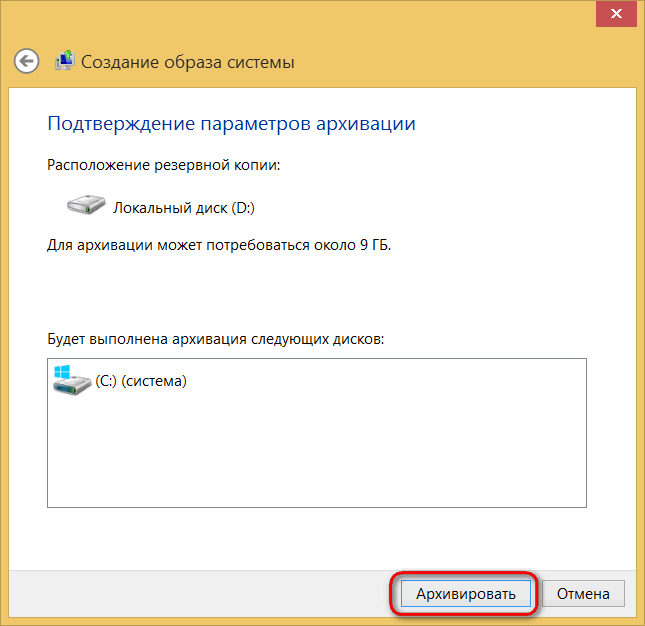Click the Локальный диск (D:) label
Screen dimensions: 645x626
click(184, 208)
